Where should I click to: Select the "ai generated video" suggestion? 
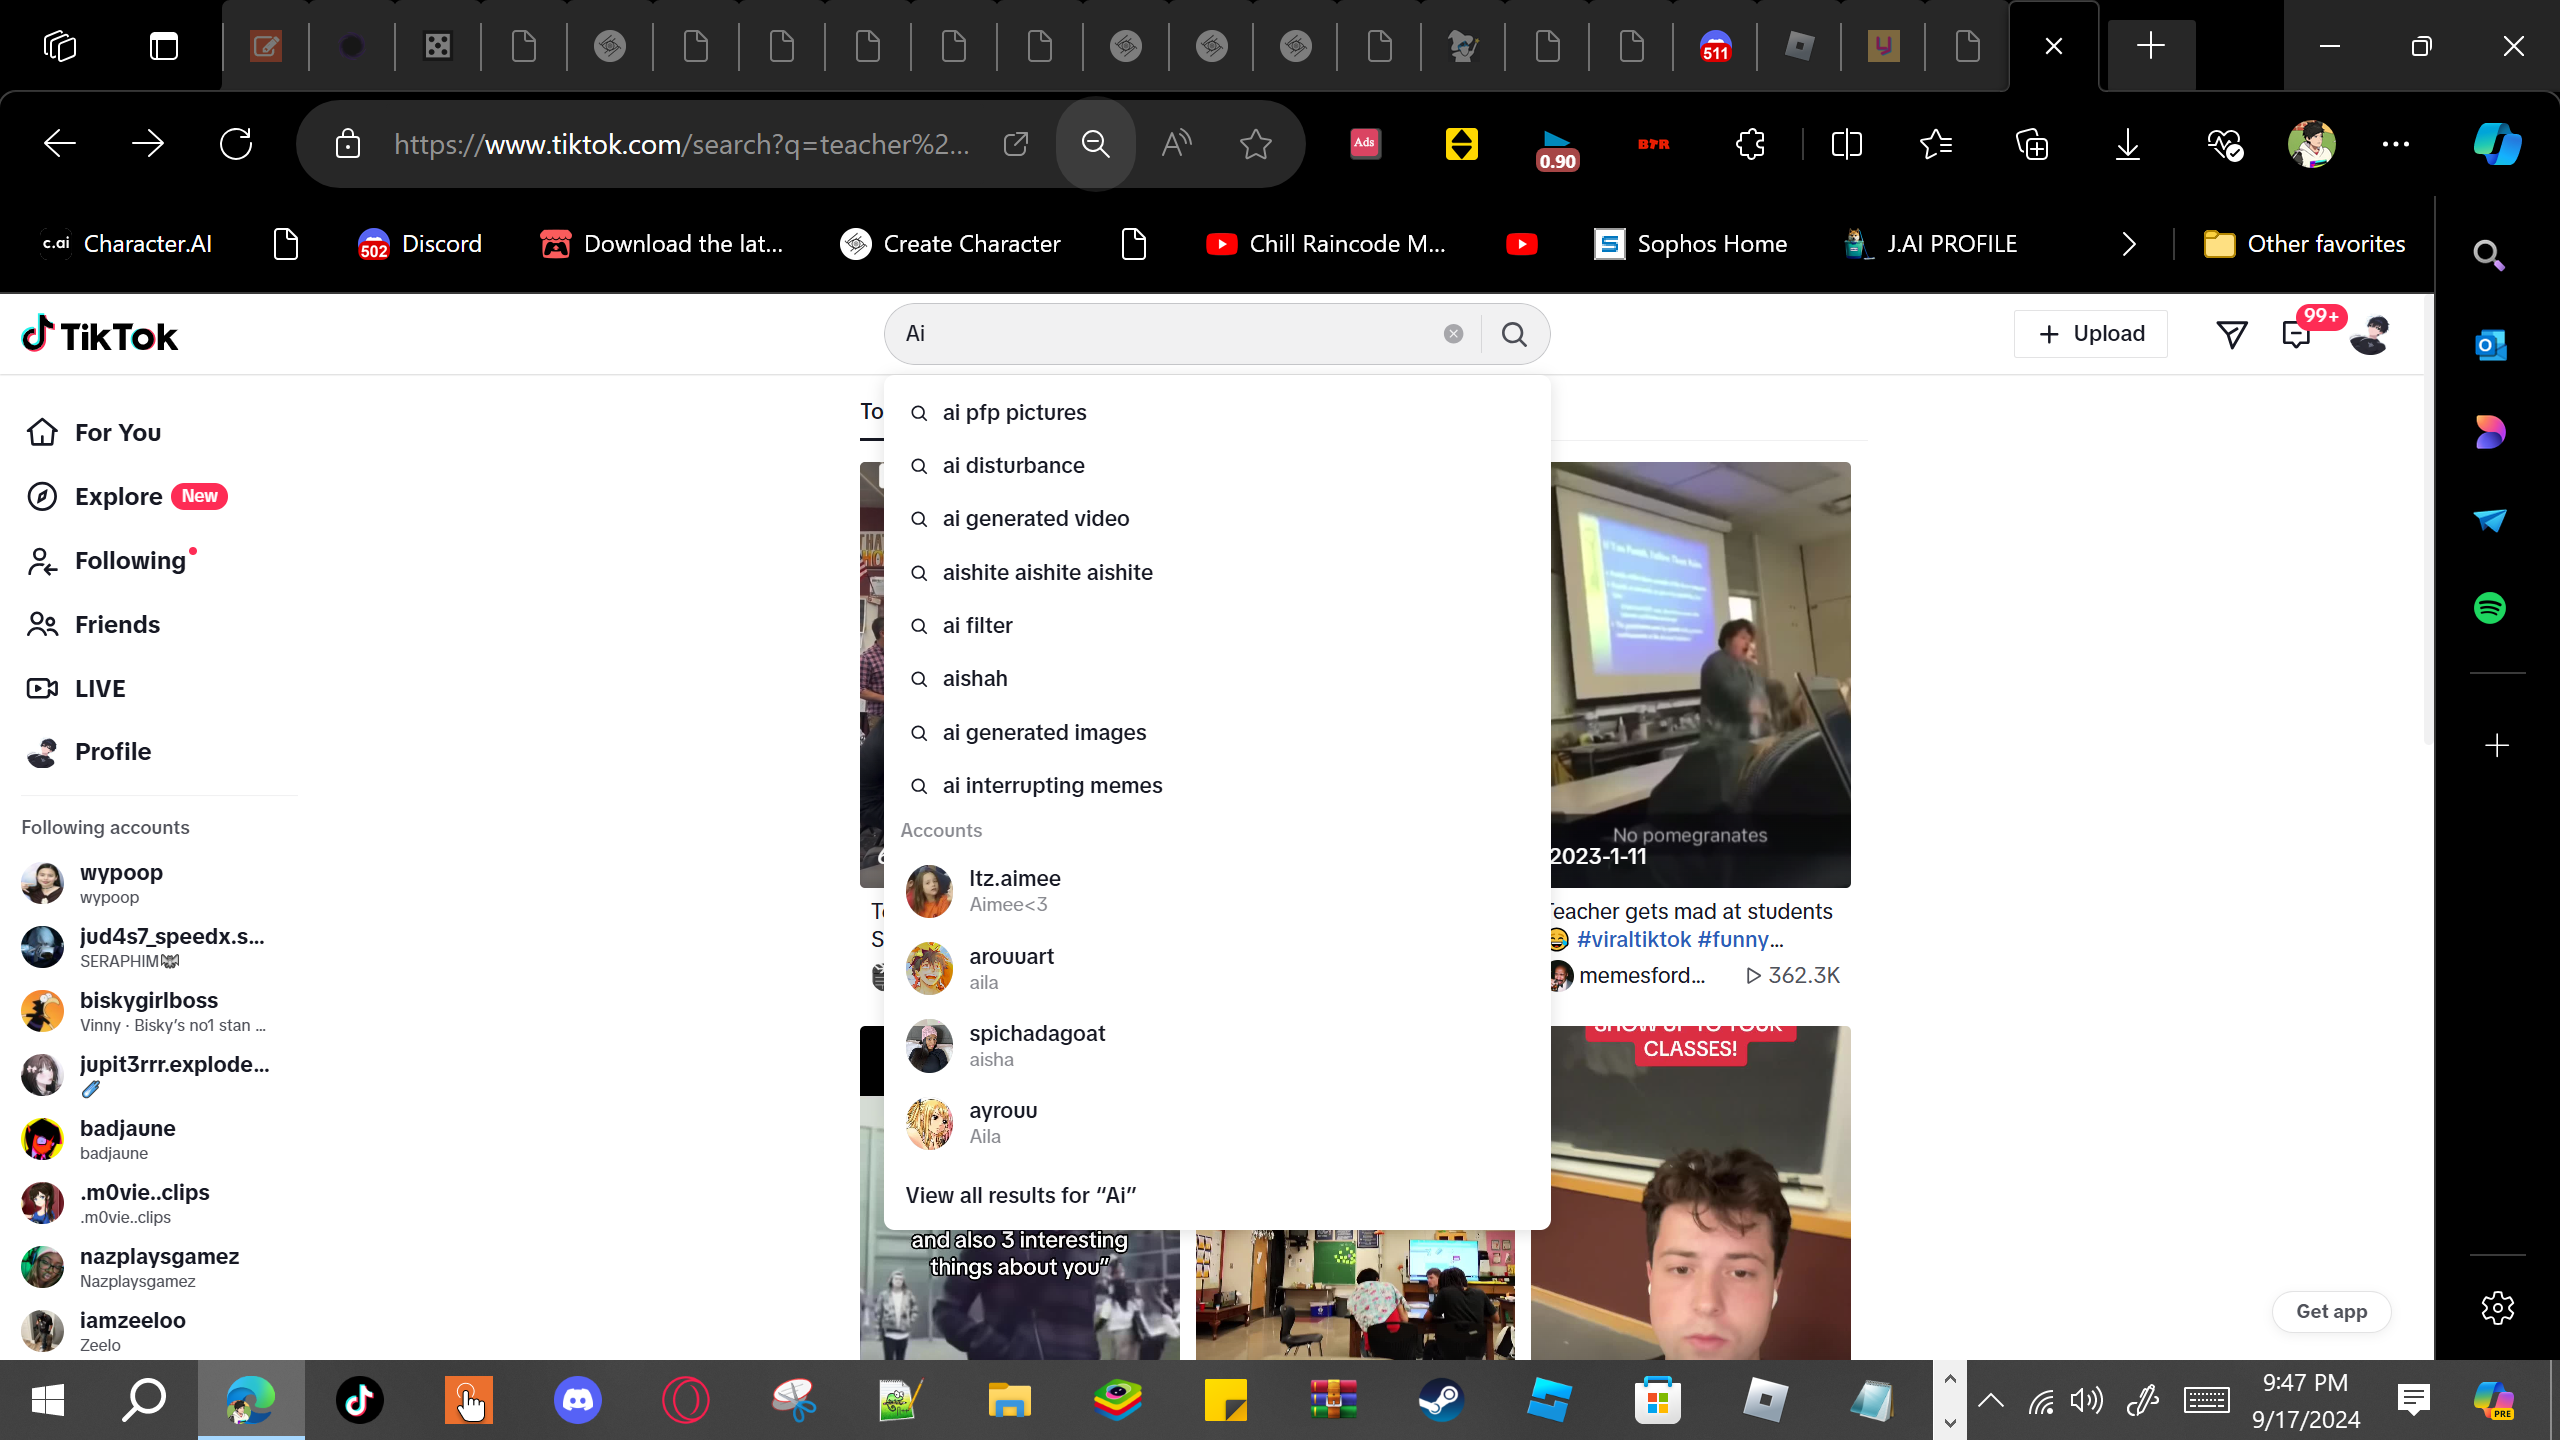[1035, 518]
